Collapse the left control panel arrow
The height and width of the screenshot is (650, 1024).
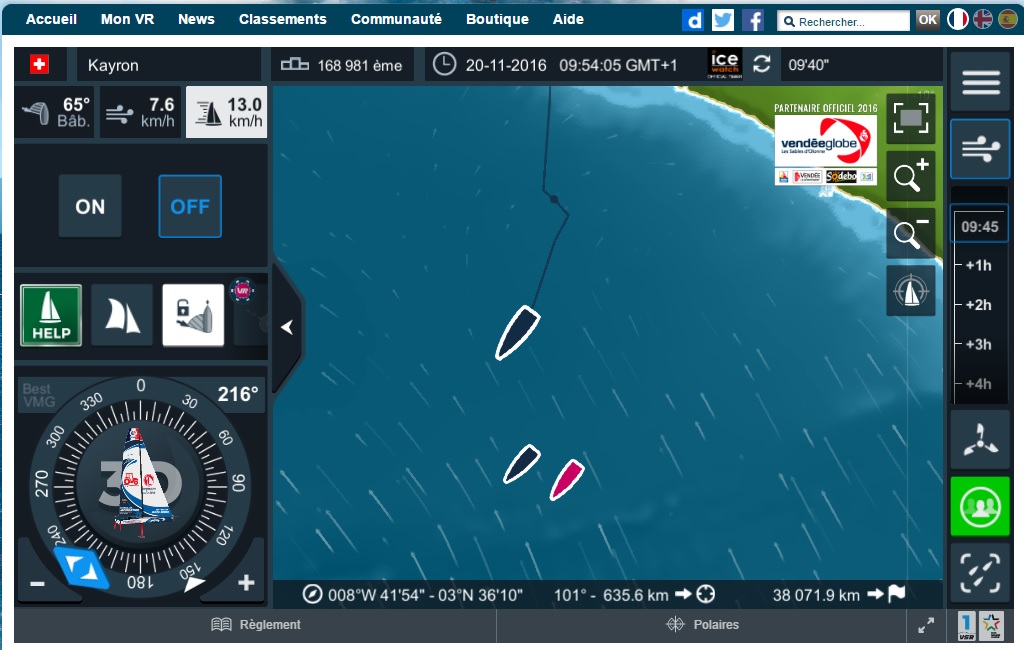tap(287, 327)
